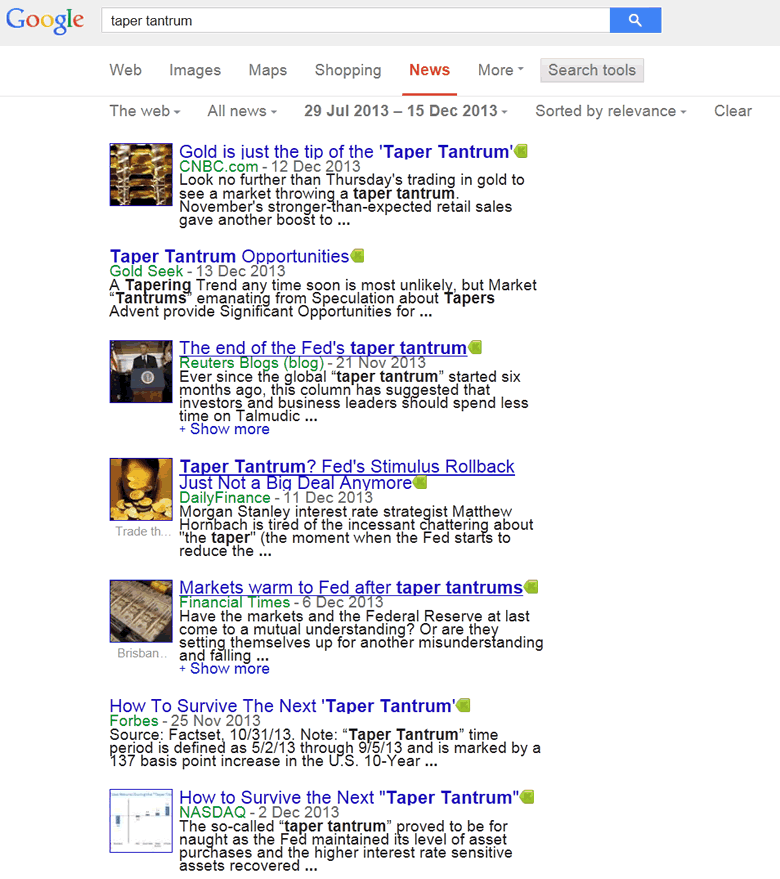This screenshot has width=780, height=879.
Task: Click green tag icon after Forbes headline
Action: click(x=463, y=706)
